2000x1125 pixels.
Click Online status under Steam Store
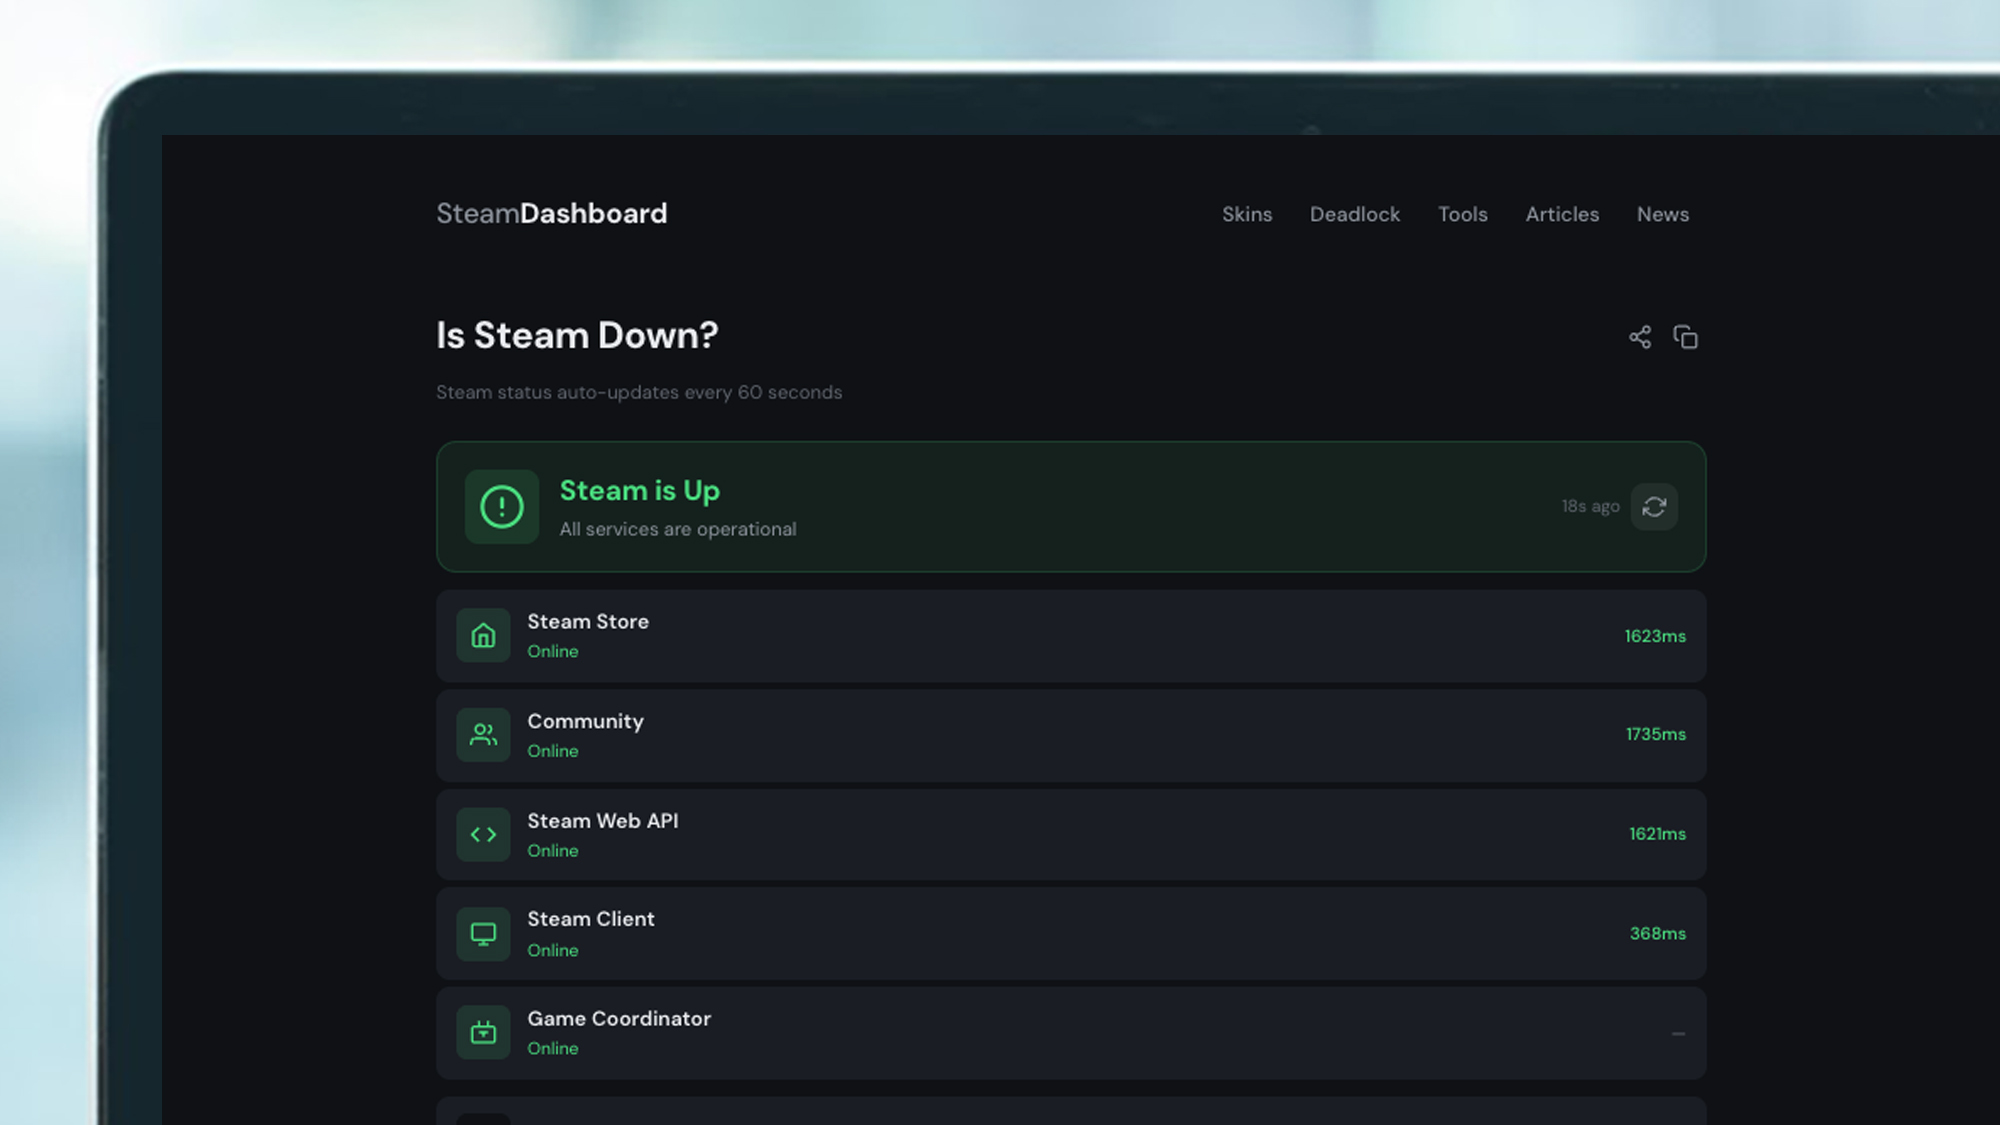click(x=552, y=651)
